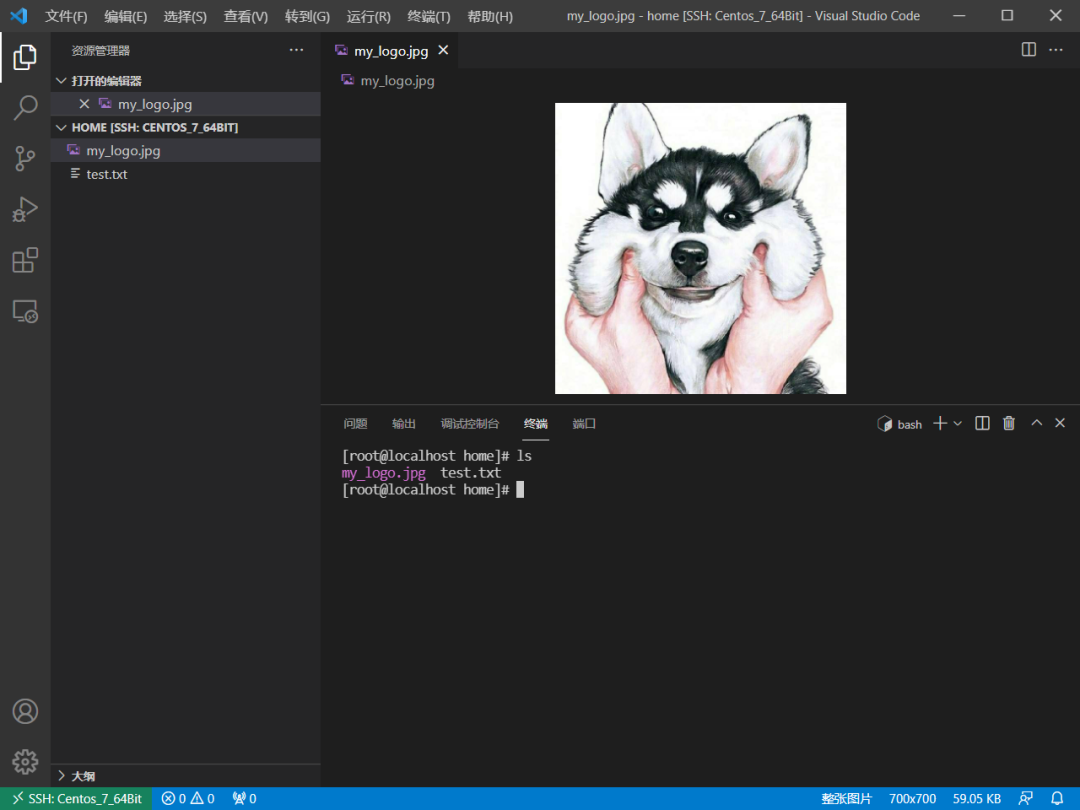This screenshot has height=810, width=1080.
Task: Open the Search view in activity bar
Action: (x=25, y=108)
